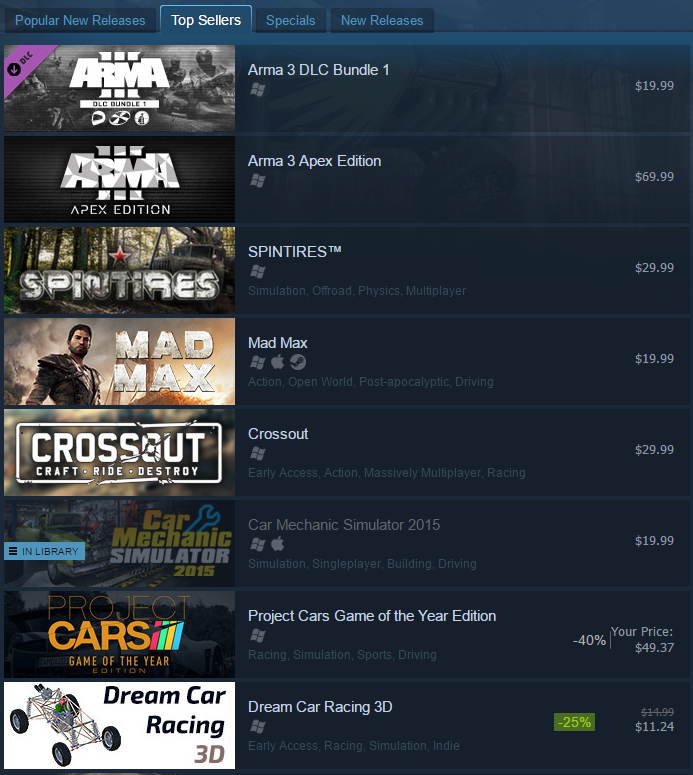This screenshot has height=775, width=693.
Task: Click the Windows icon under SPINTIRES
Action: click(258, 271)
